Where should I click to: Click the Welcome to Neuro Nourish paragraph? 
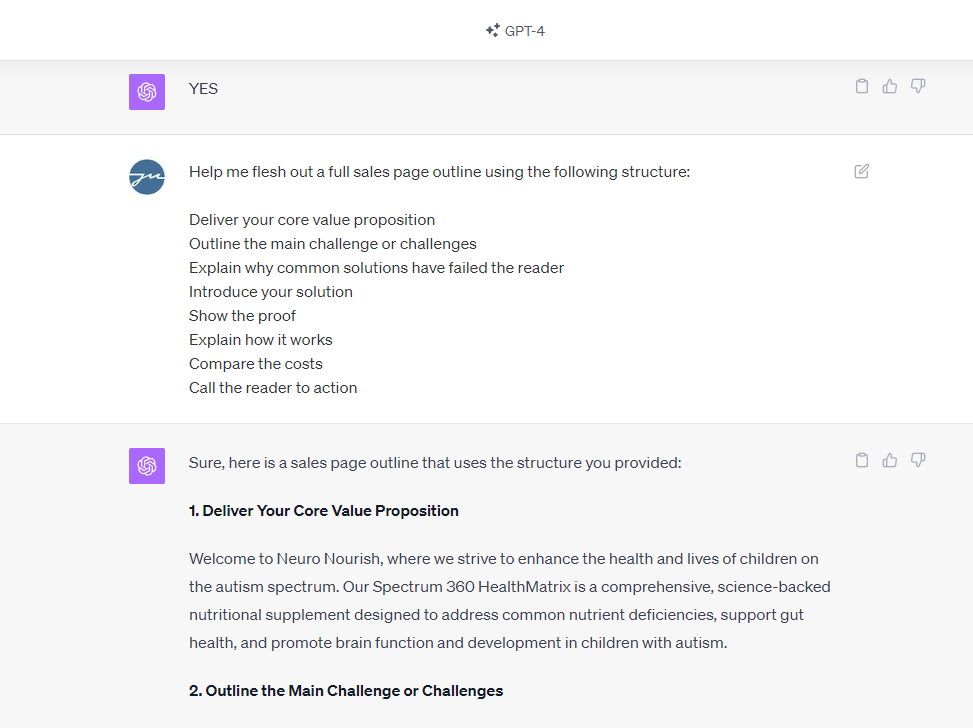click(509, 601)
